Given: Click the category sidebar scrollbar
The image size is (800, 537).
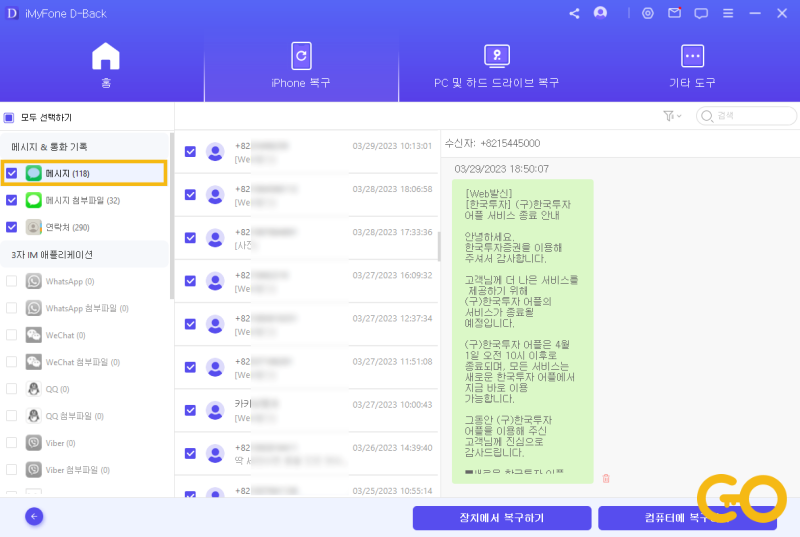Looking at the screenshot, I should point(172,216).
